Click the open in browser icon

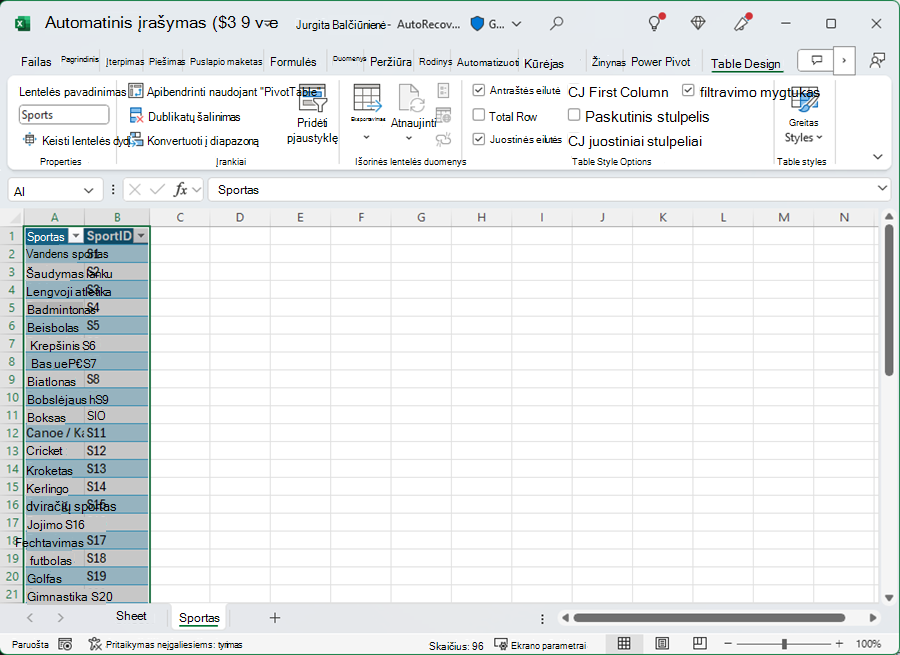click(x=443, y=115)
